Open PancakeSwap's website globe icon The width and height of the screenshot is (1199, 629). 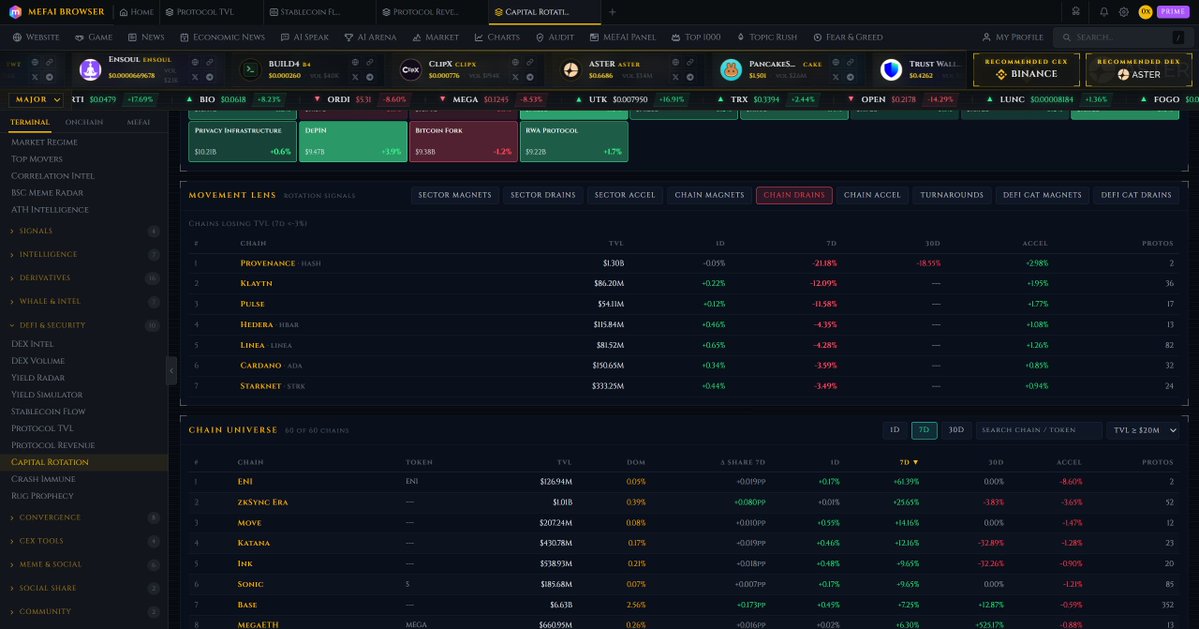coord(835,63)
